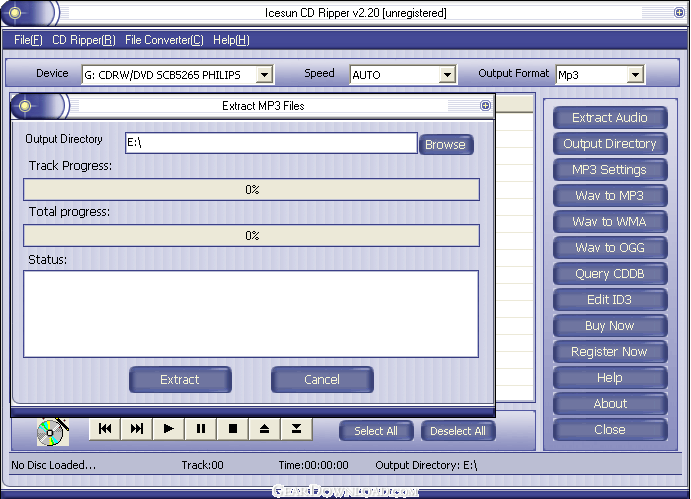Click the Output Directory side button
691x499 pixels.
tap(610, 144)
